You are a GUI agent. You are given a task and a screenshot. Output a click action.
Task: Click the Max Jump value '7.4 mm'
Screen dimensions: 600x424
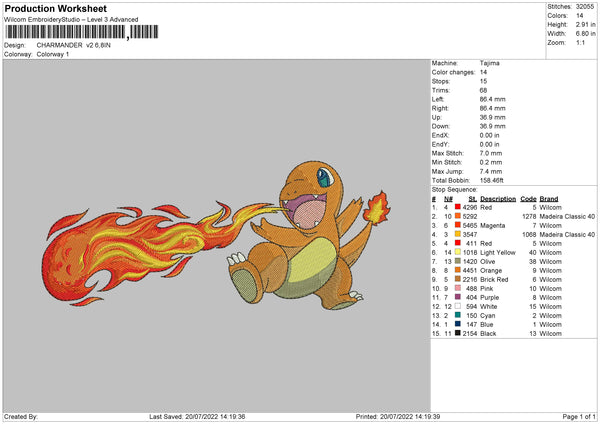click(x=491, y=171)
